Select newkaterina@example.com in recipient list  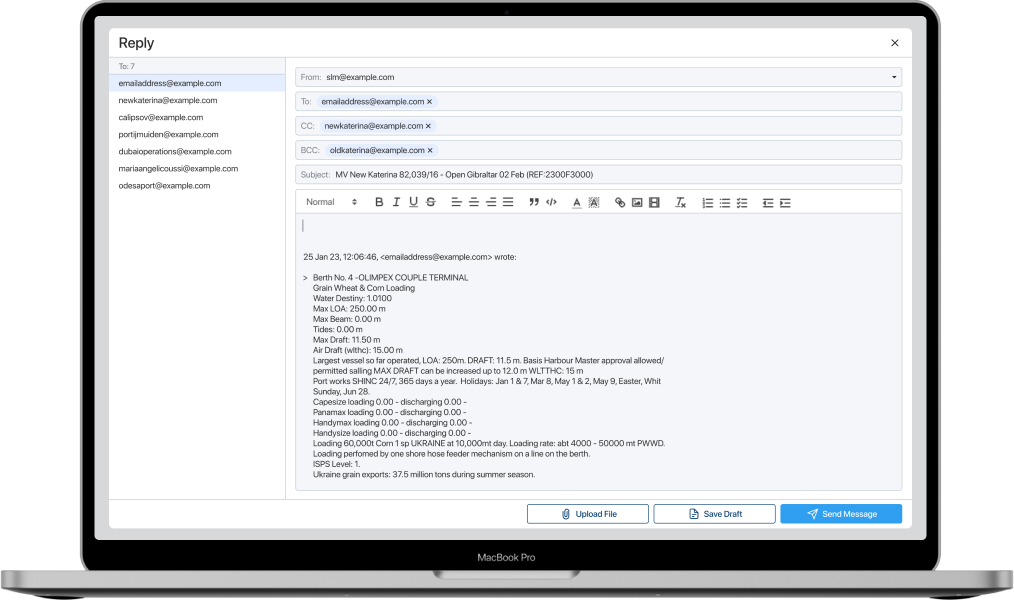click(x=197, y=100)
